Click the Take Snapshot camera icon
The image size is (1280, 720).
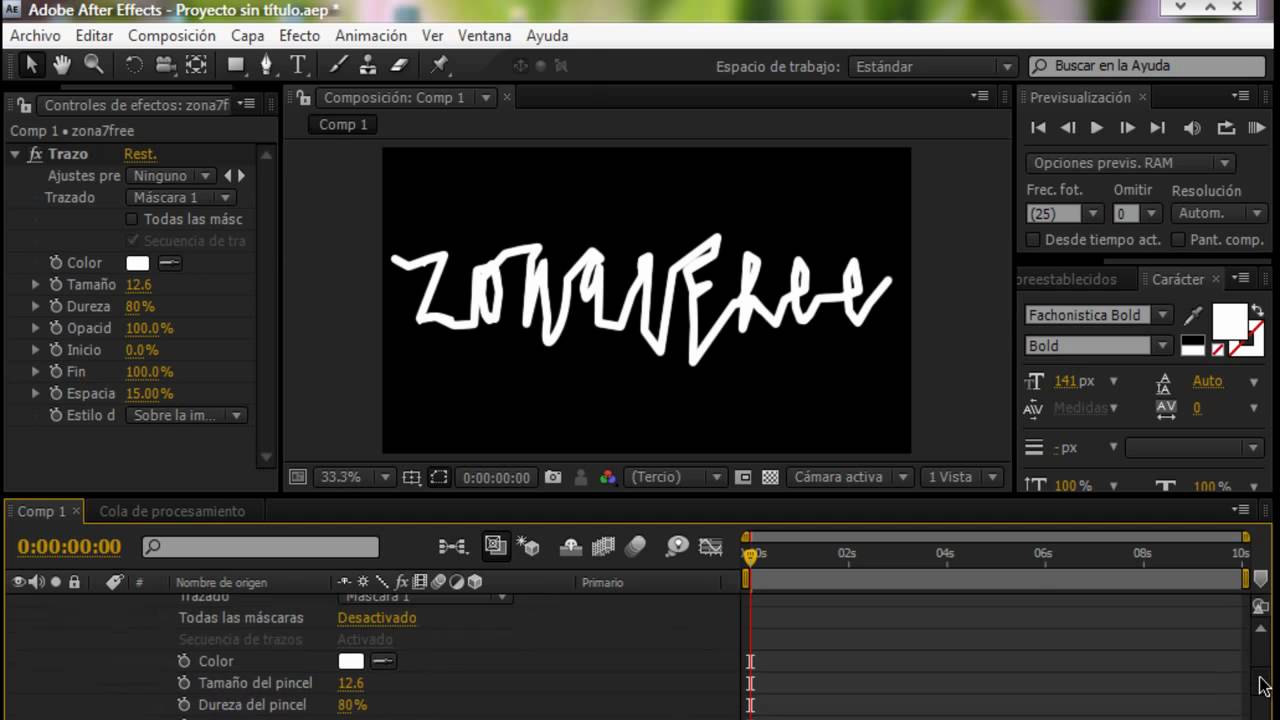click(553, 477)
